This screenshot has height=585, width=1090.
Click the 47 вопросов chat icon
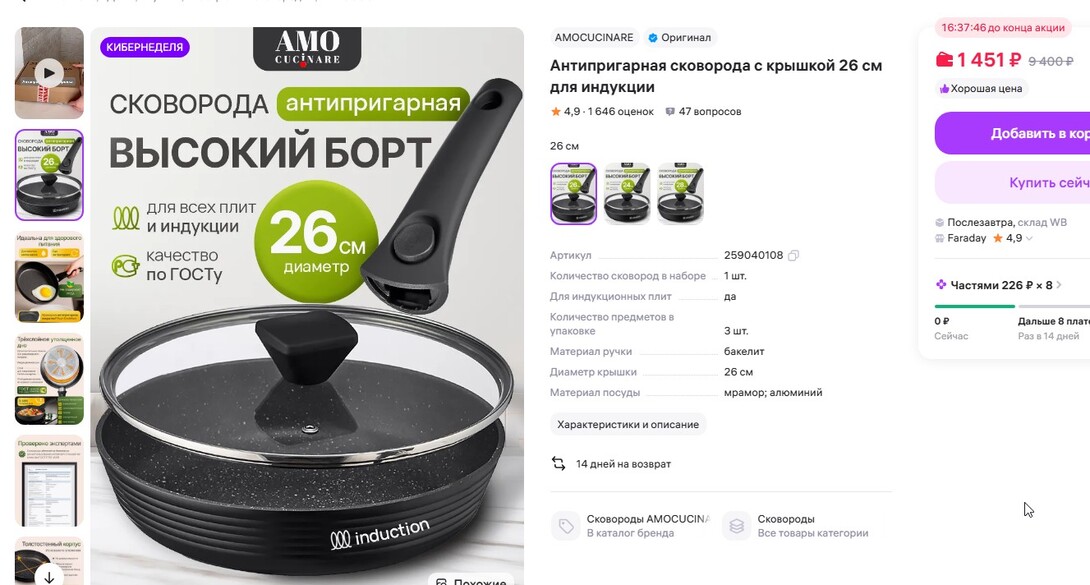(x=670, y=111)
